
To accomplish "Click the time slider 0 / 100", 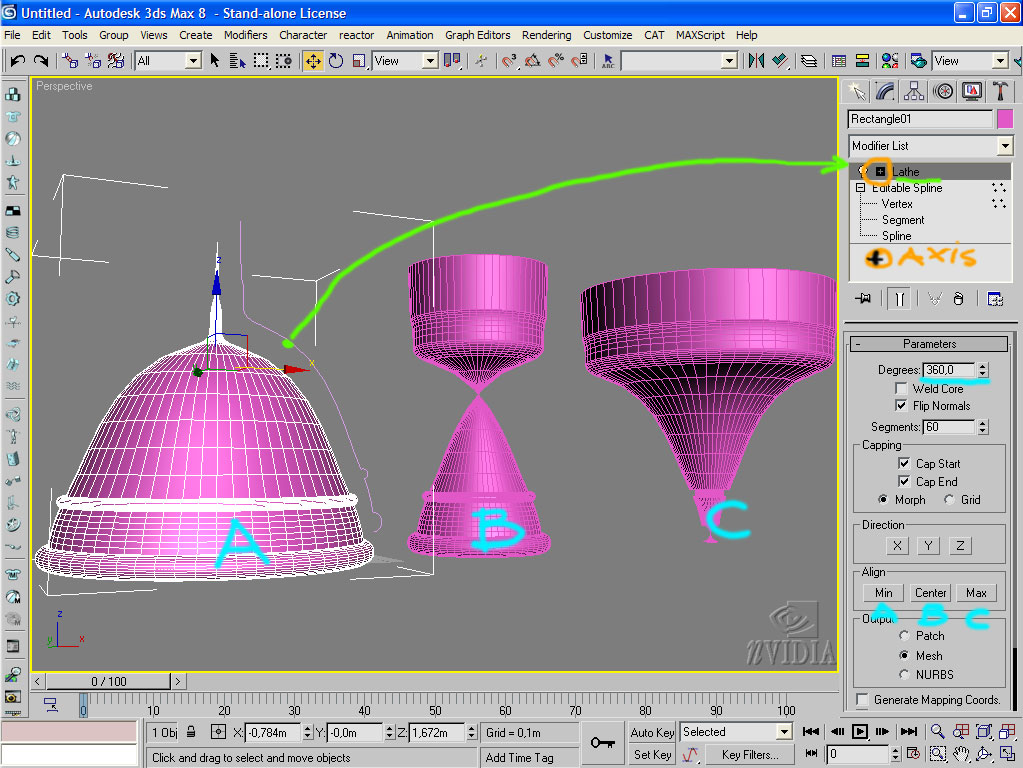I will click(108, 681).
